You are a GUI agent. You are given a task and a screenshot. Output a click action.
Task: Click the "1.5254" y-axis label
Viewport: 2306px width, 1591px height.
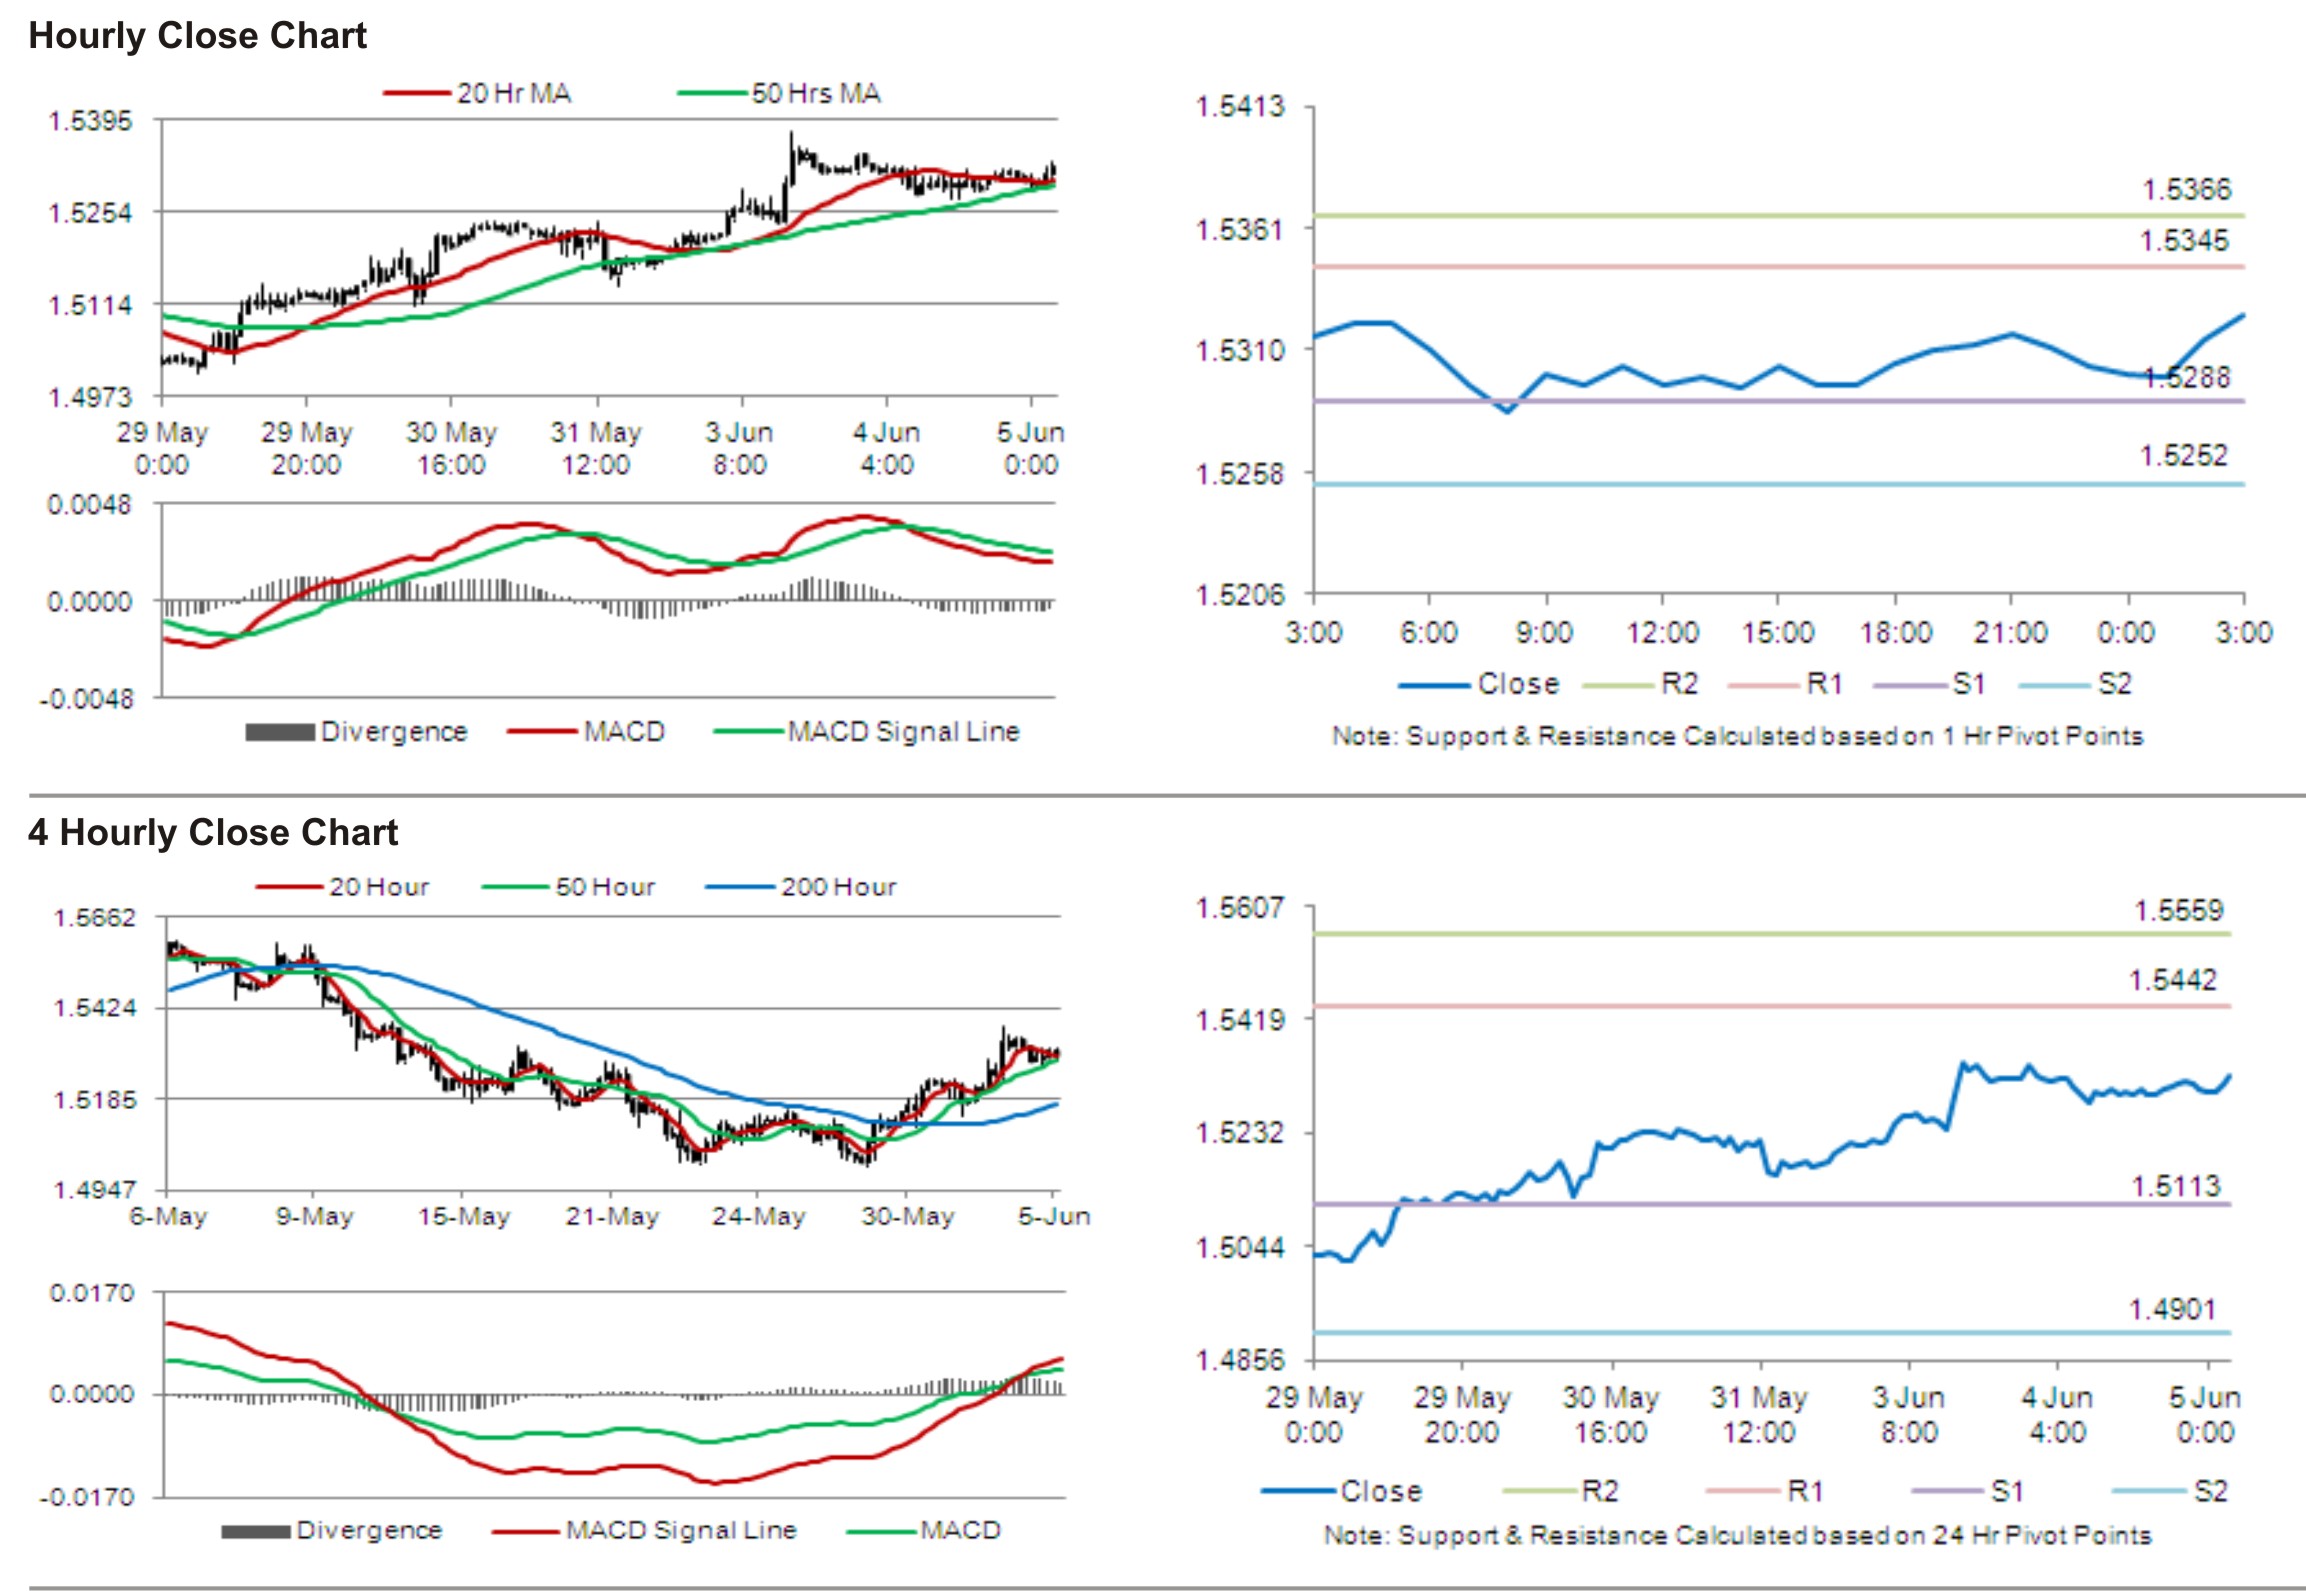pos(91,213)
